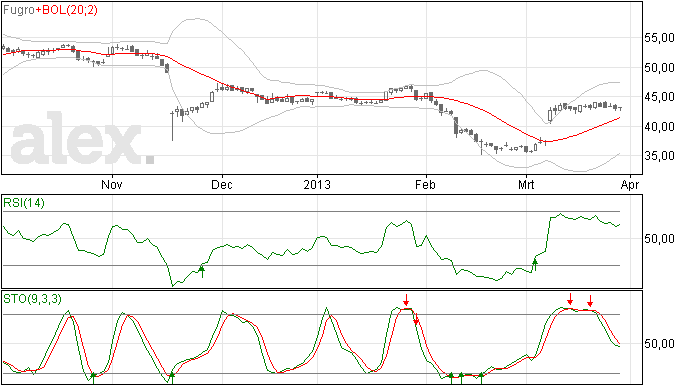Screen dimensions: 690x387
Task: Click the Mrt label on time axis
Action: pos(526,184)
